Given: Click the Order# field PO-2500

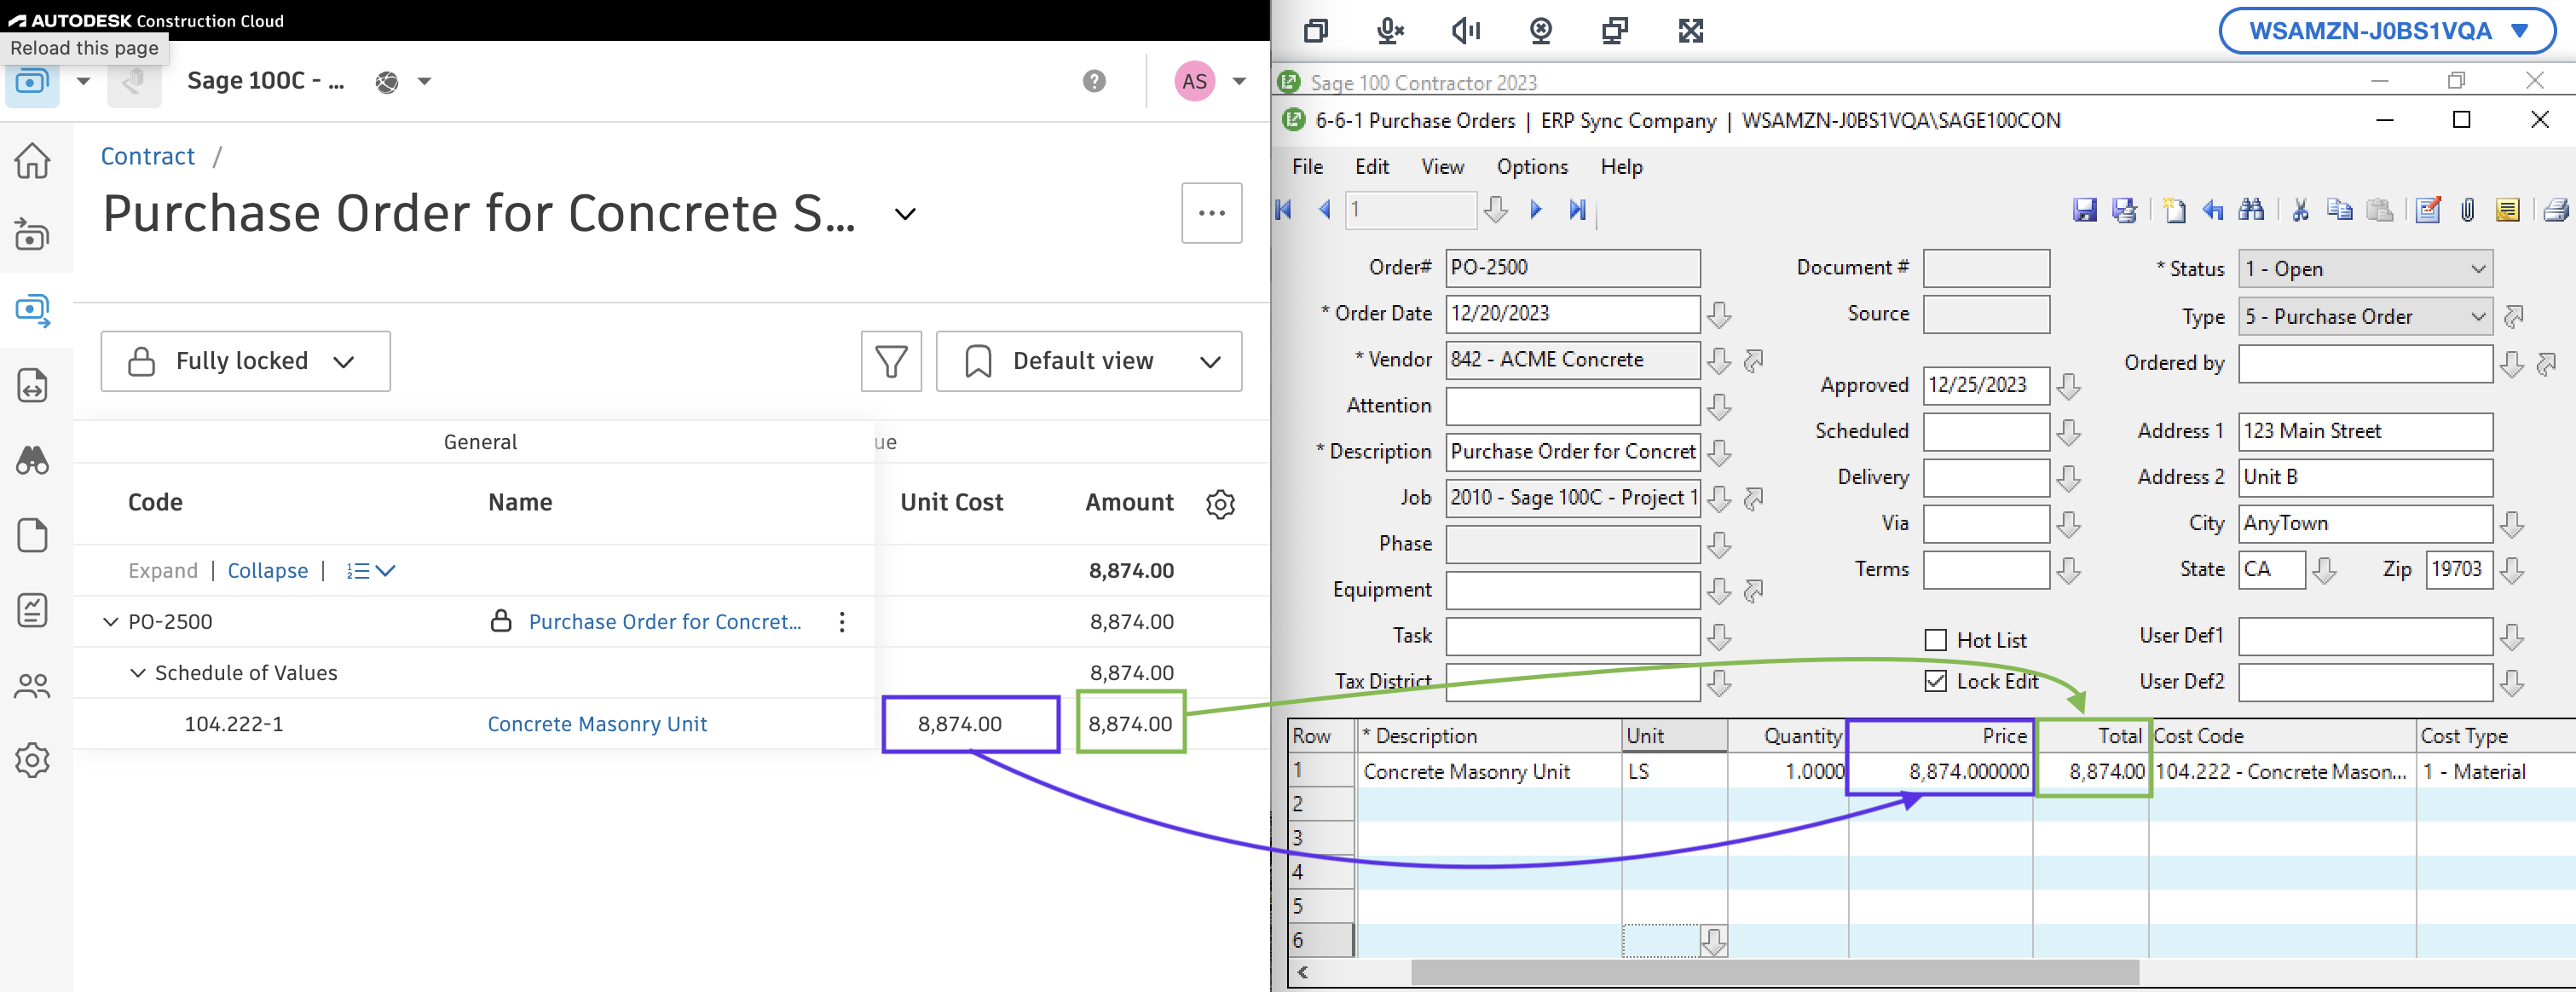Looking at the screenshot, I should (x=1573, y=268).
